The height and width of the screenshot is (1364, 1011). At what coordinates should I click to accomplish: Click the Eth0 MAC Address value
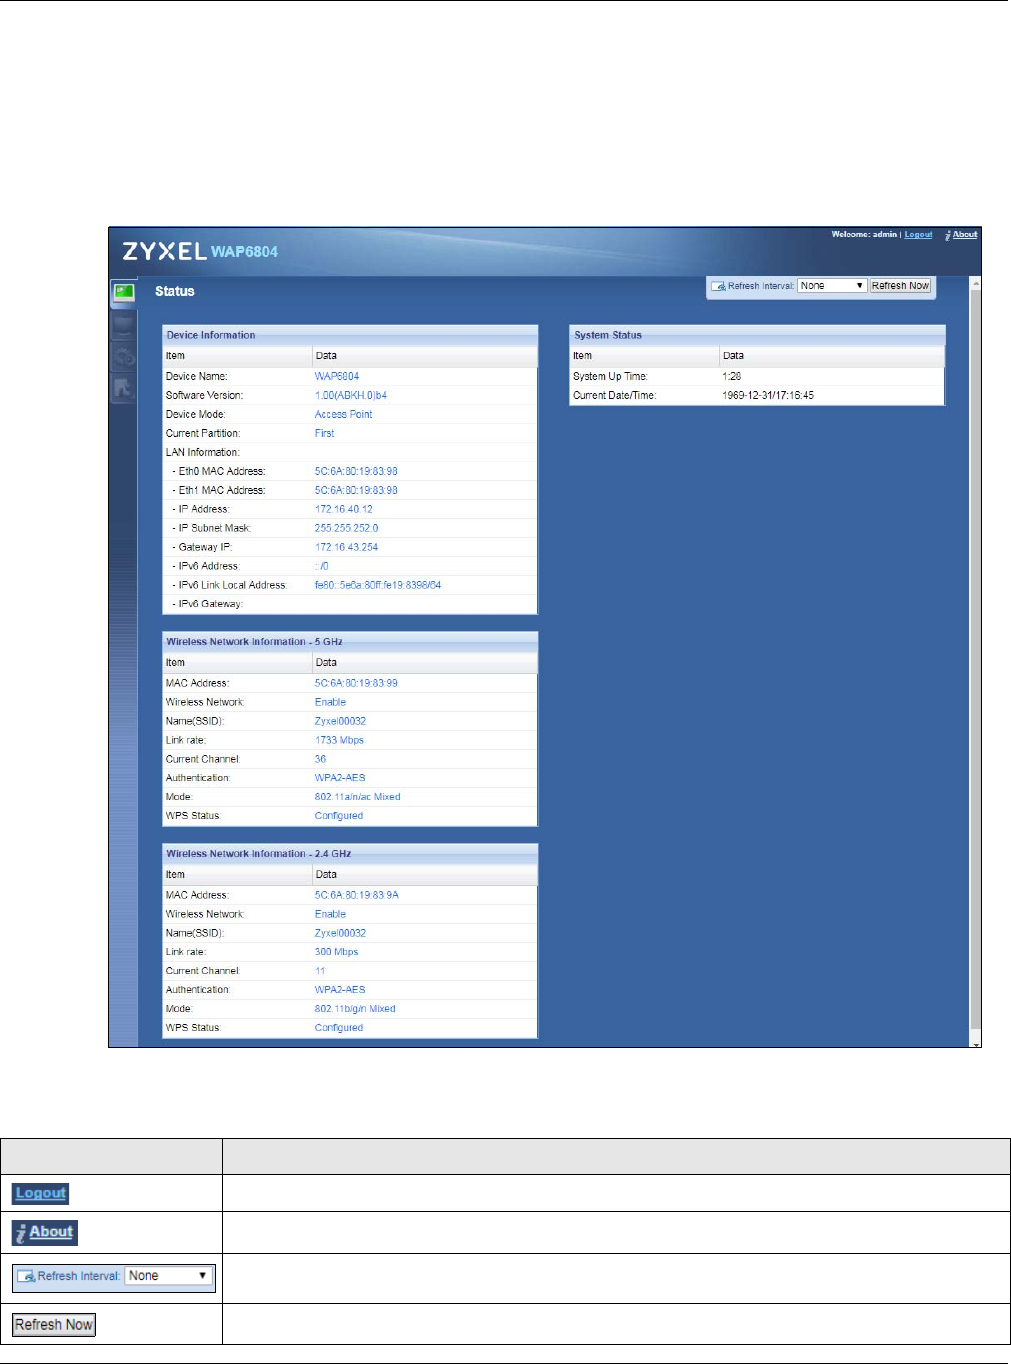click(356, 472)
